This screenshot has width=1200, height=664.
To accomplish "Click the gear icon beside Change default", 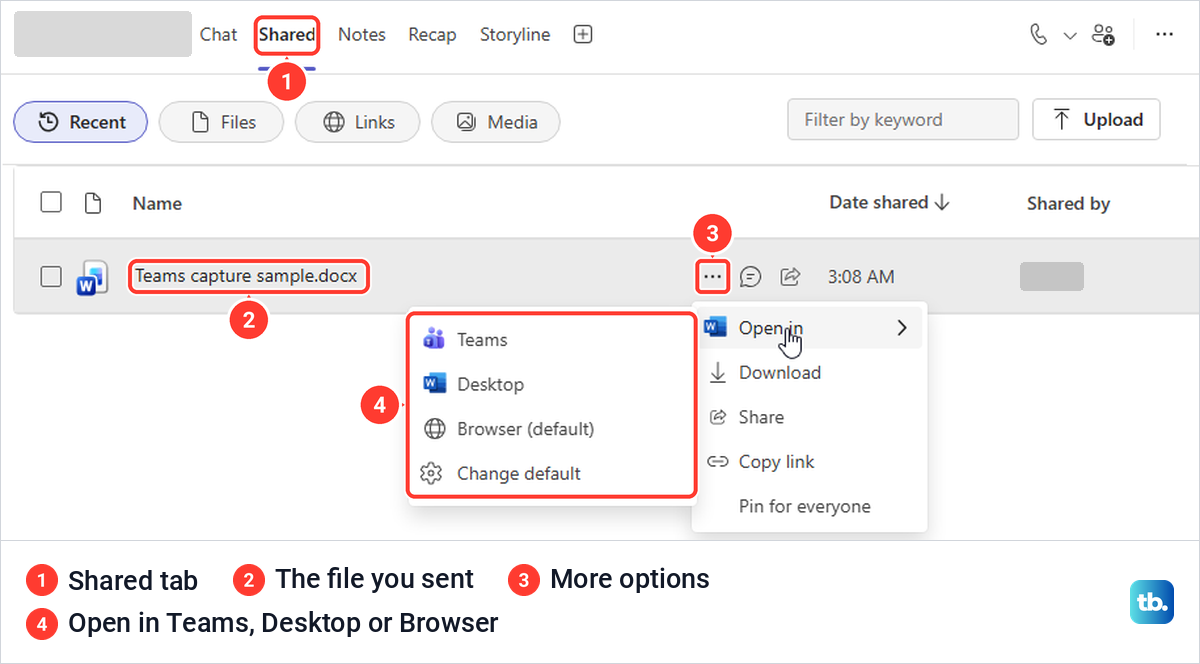I will pos(431,474).
